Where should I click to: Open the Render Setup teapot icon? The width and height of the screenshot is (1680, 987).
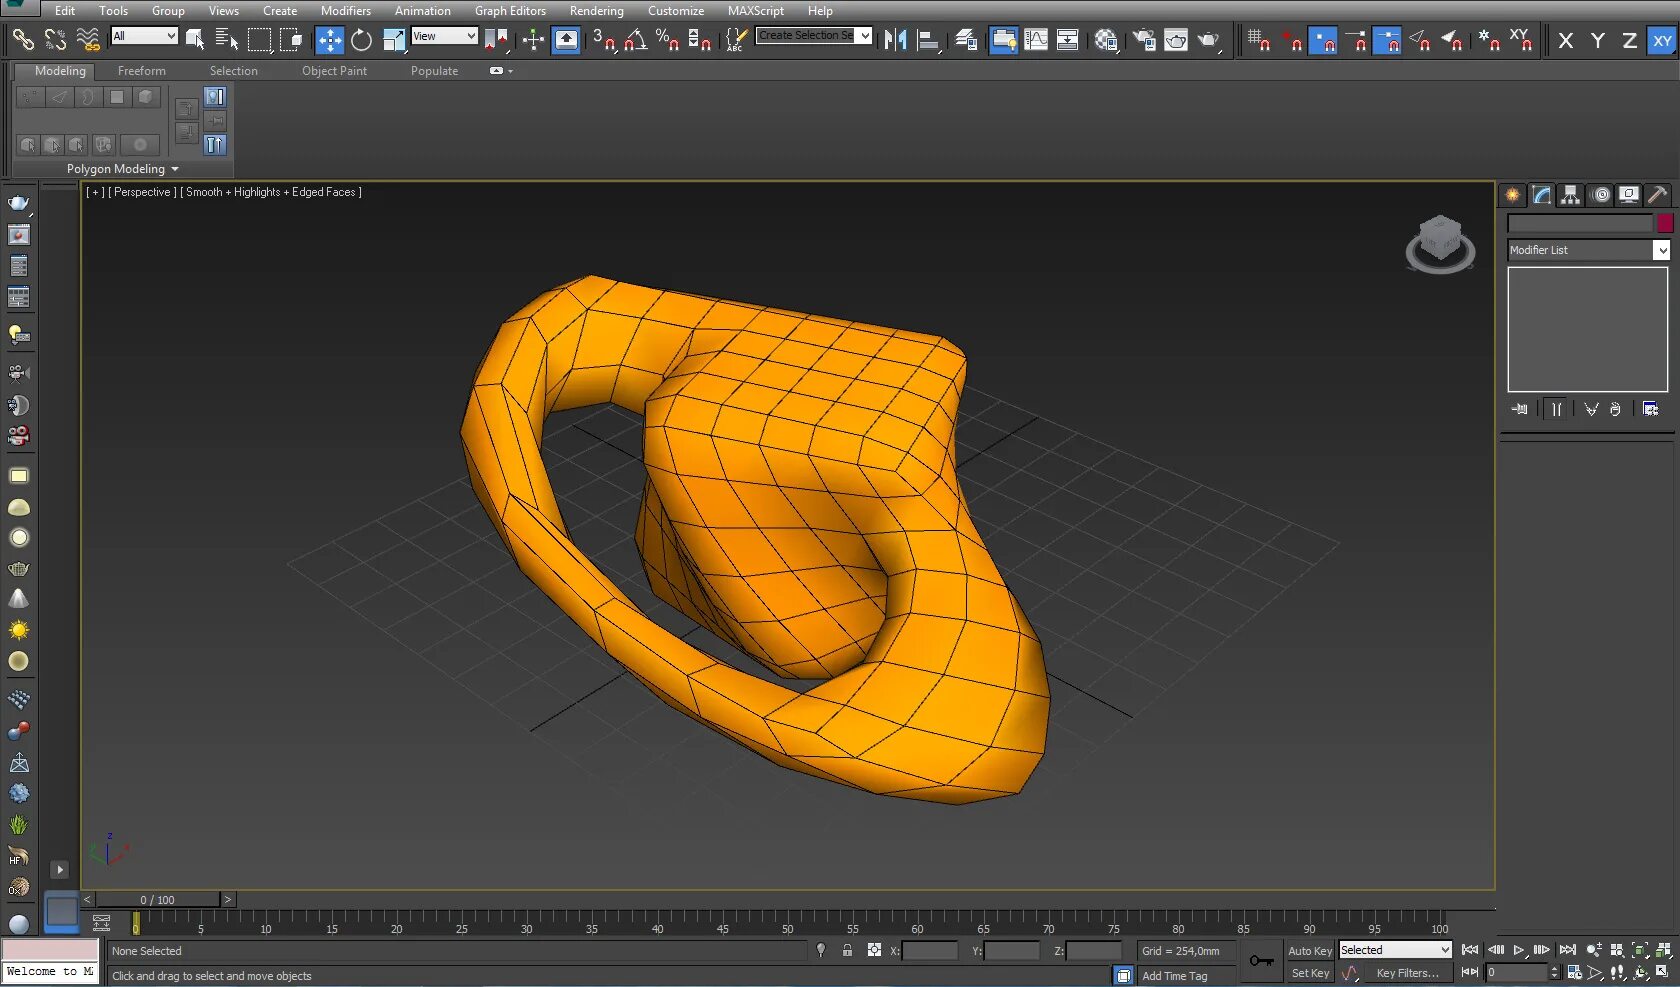coord(1144,40)
